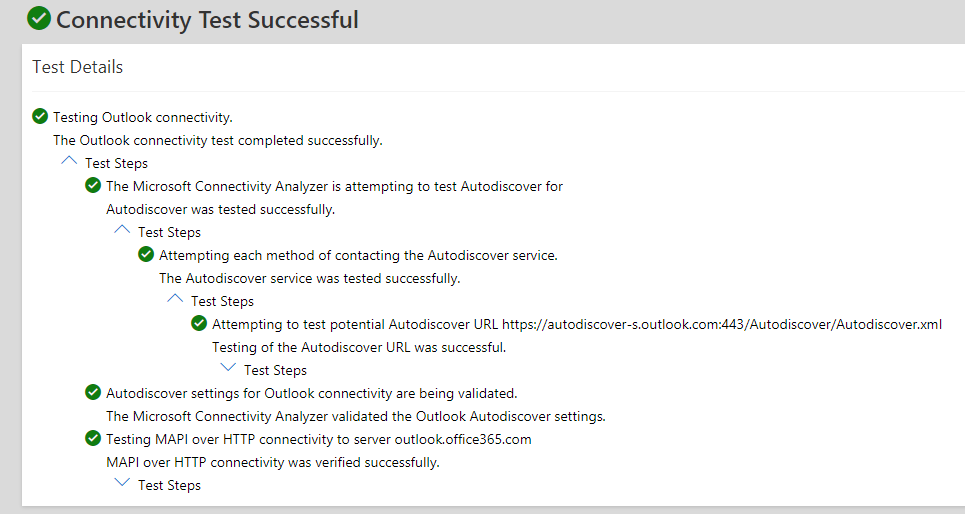Click Testing MAPI over HTTP connectivity line
This screenshot has width=965, height=514.
pos(319,439)
